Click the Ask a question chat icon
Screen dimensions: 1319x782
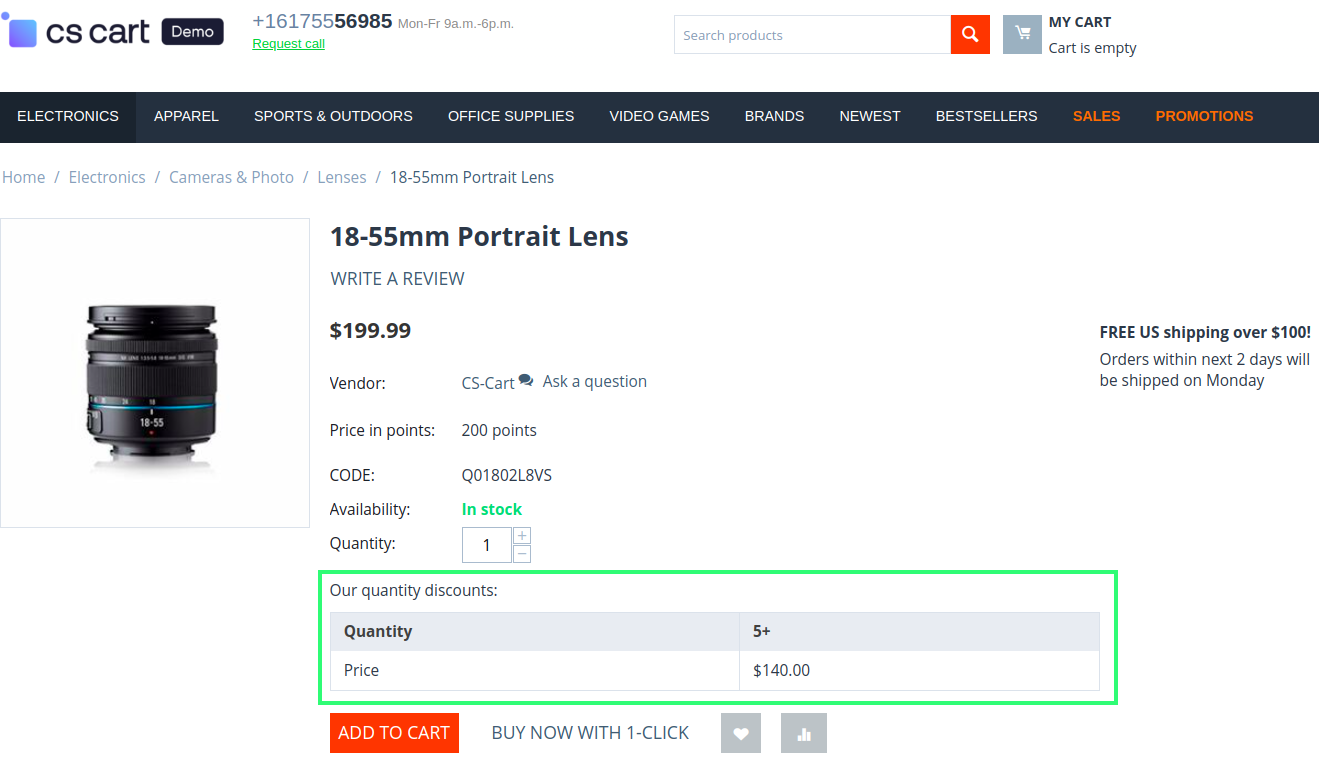pos(526,381)
